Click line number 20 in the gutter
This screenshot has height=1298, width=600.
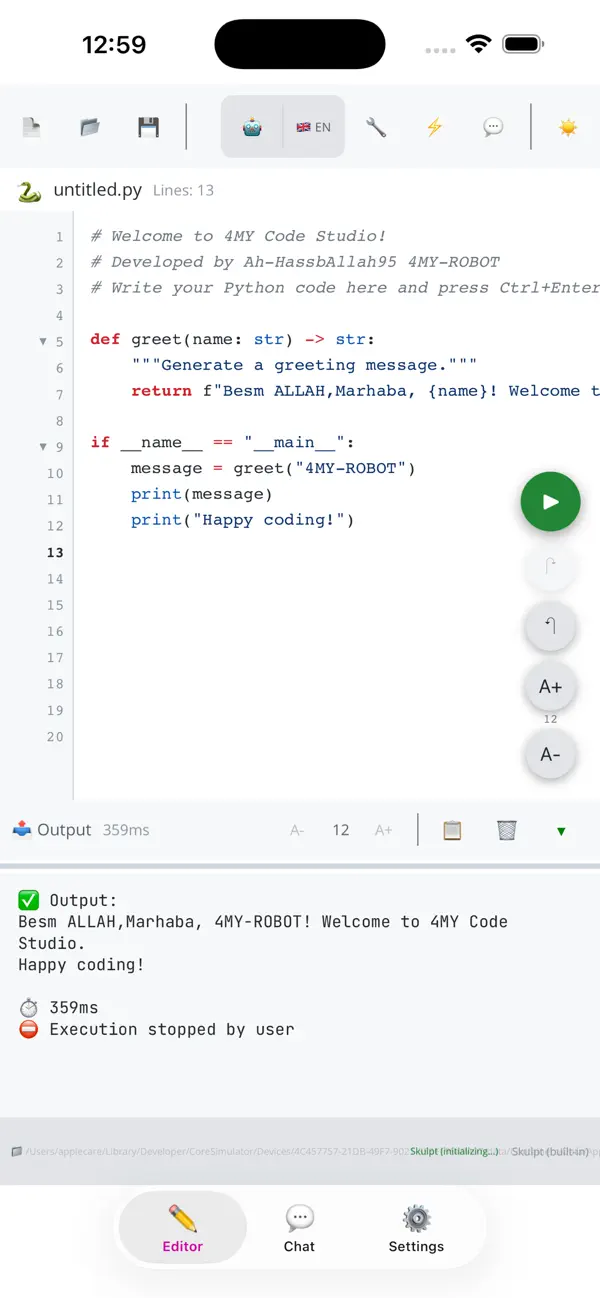tap(54, 737)
